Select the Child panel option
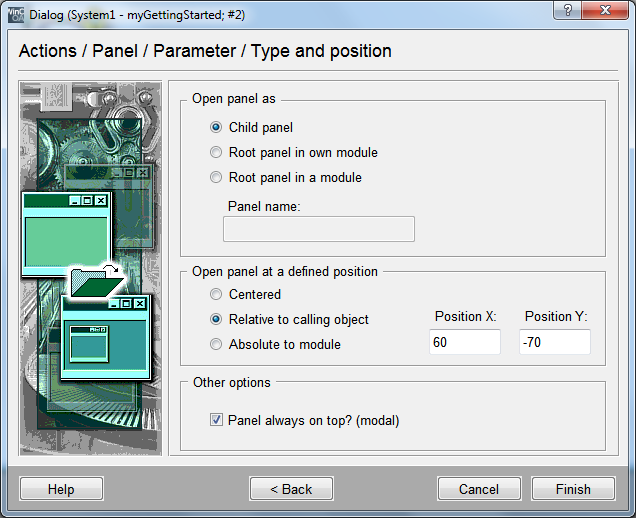 point(217,128)
